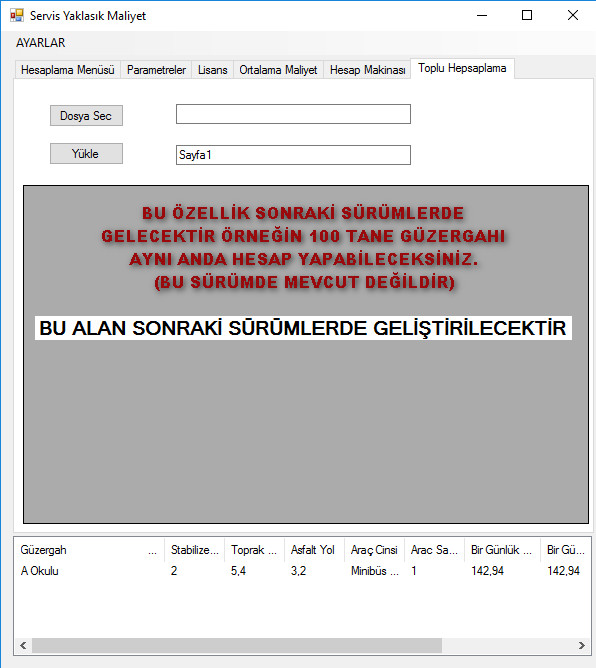This screenshot has width=596, height=668.
Task: Open the AYARLAR menu
Action: (x=40, y=43)
